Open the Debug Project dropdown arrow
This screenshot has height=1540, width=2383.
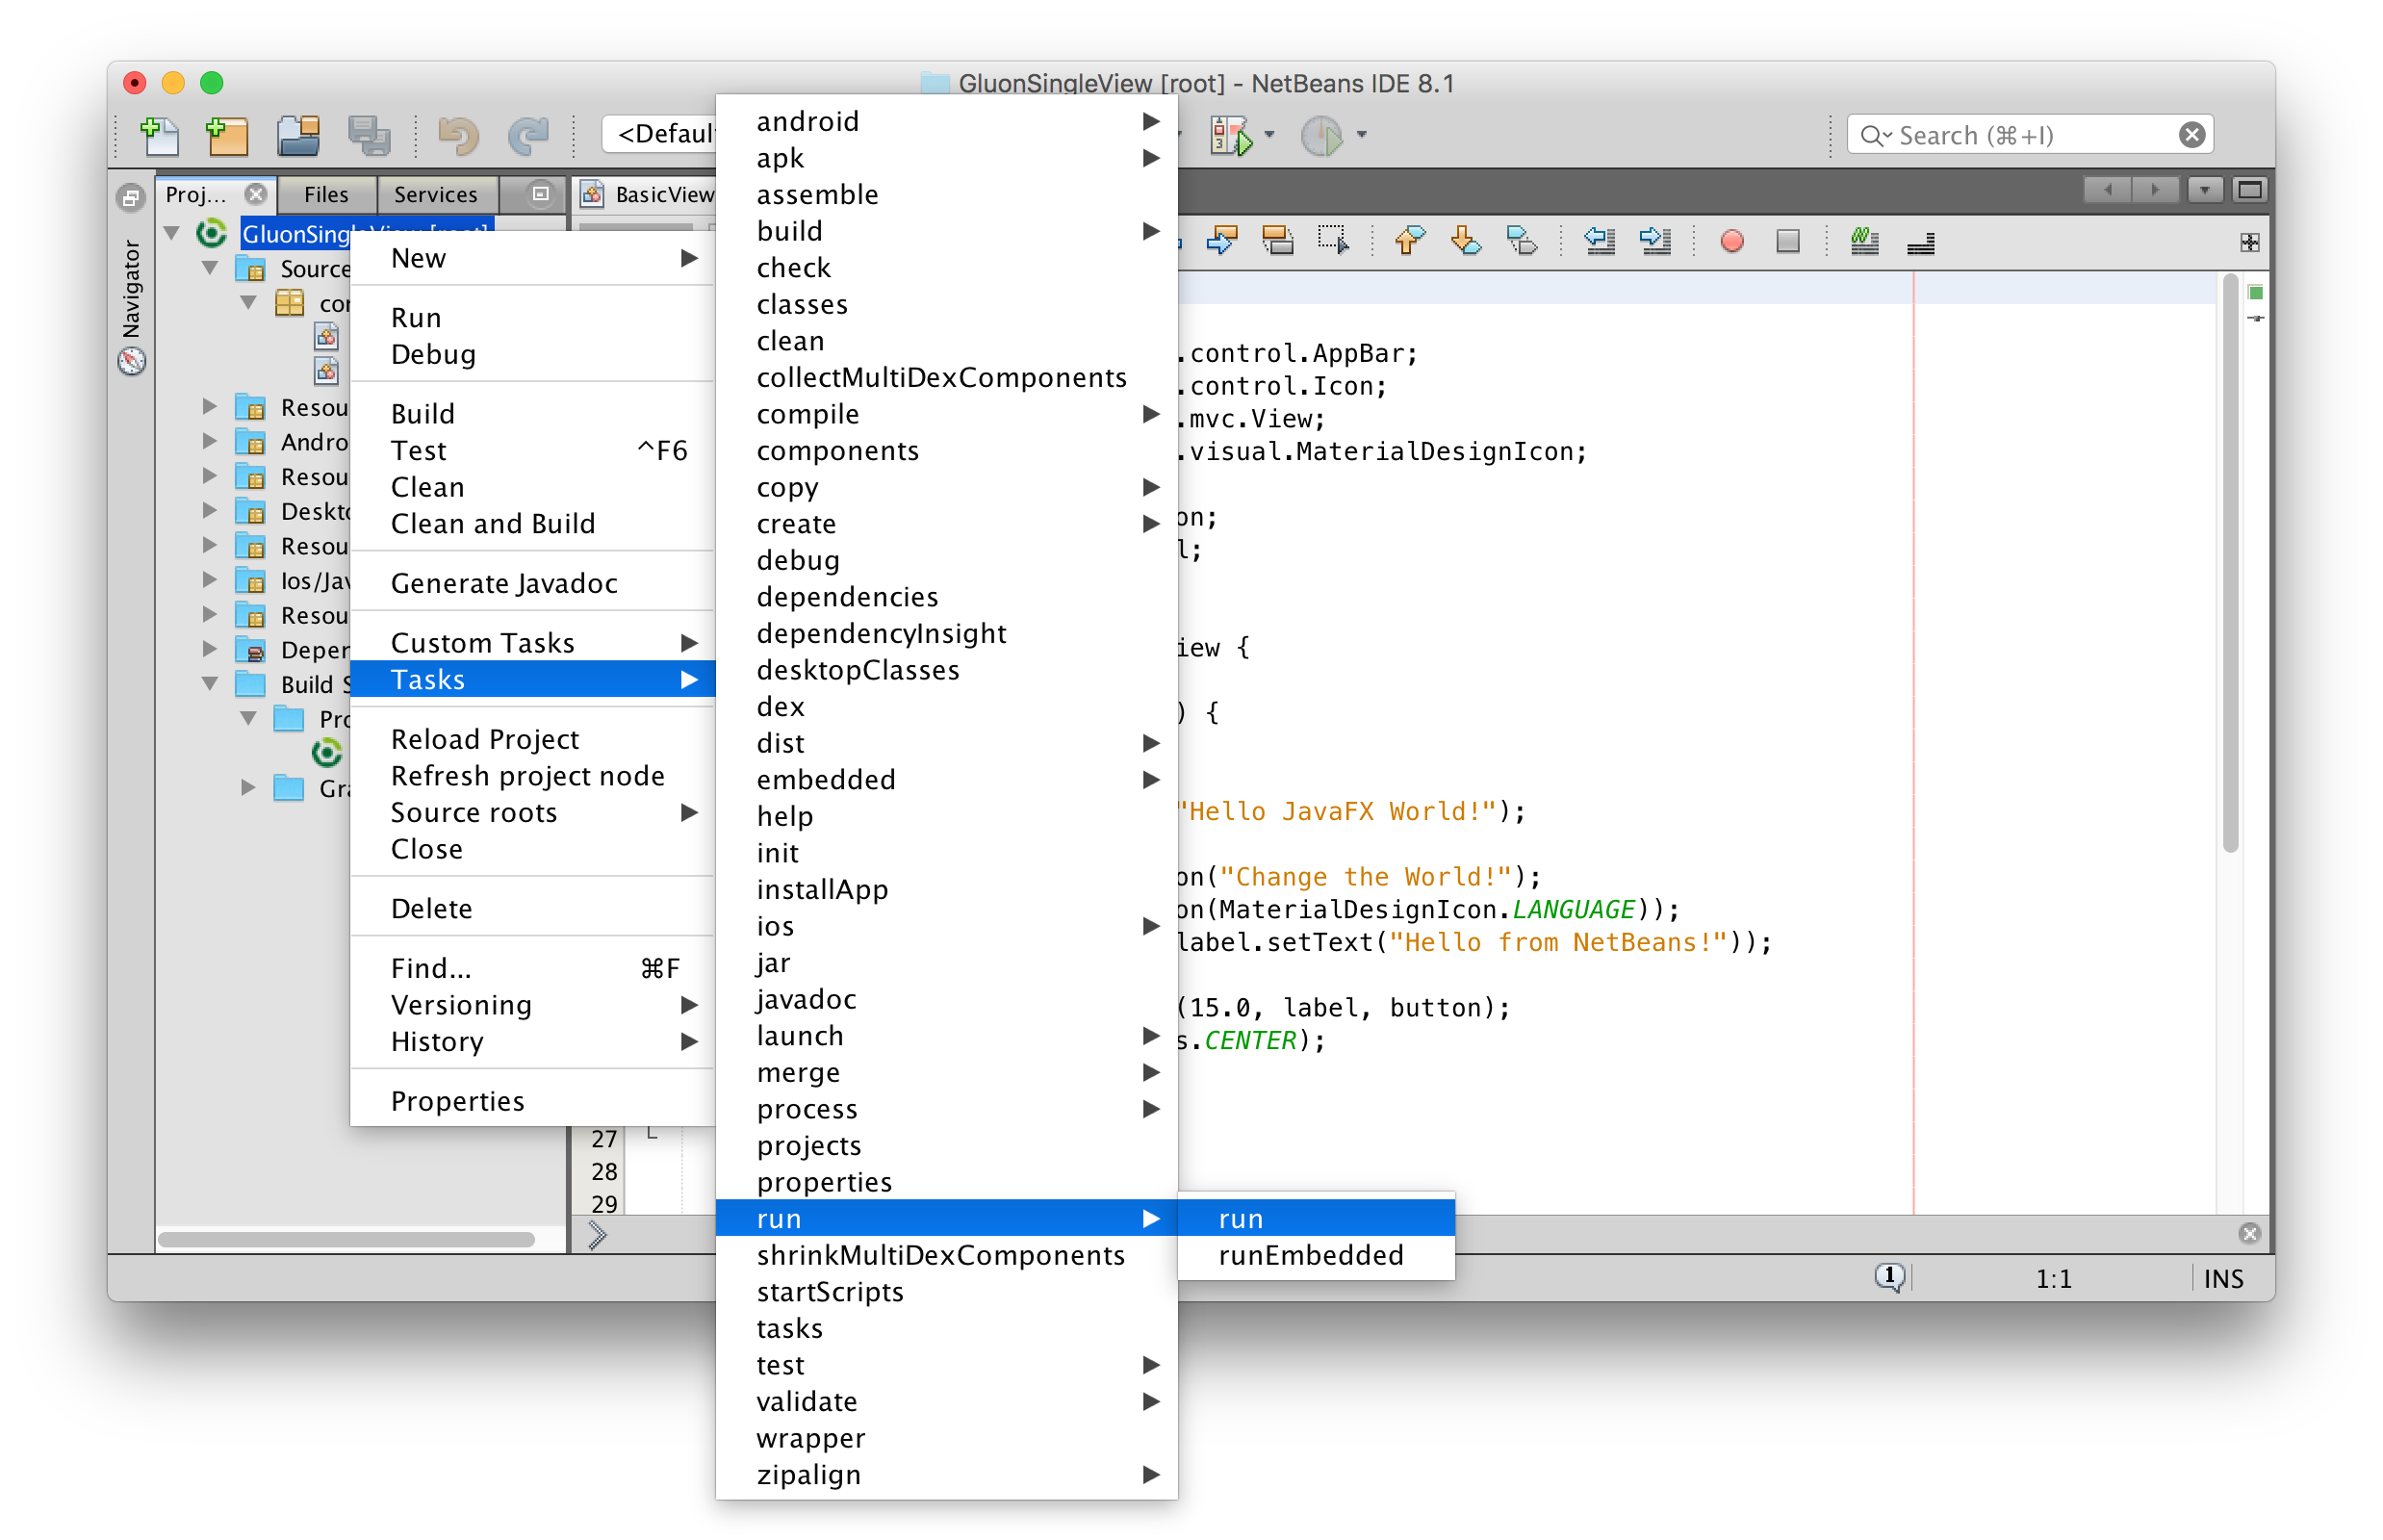1269,135
